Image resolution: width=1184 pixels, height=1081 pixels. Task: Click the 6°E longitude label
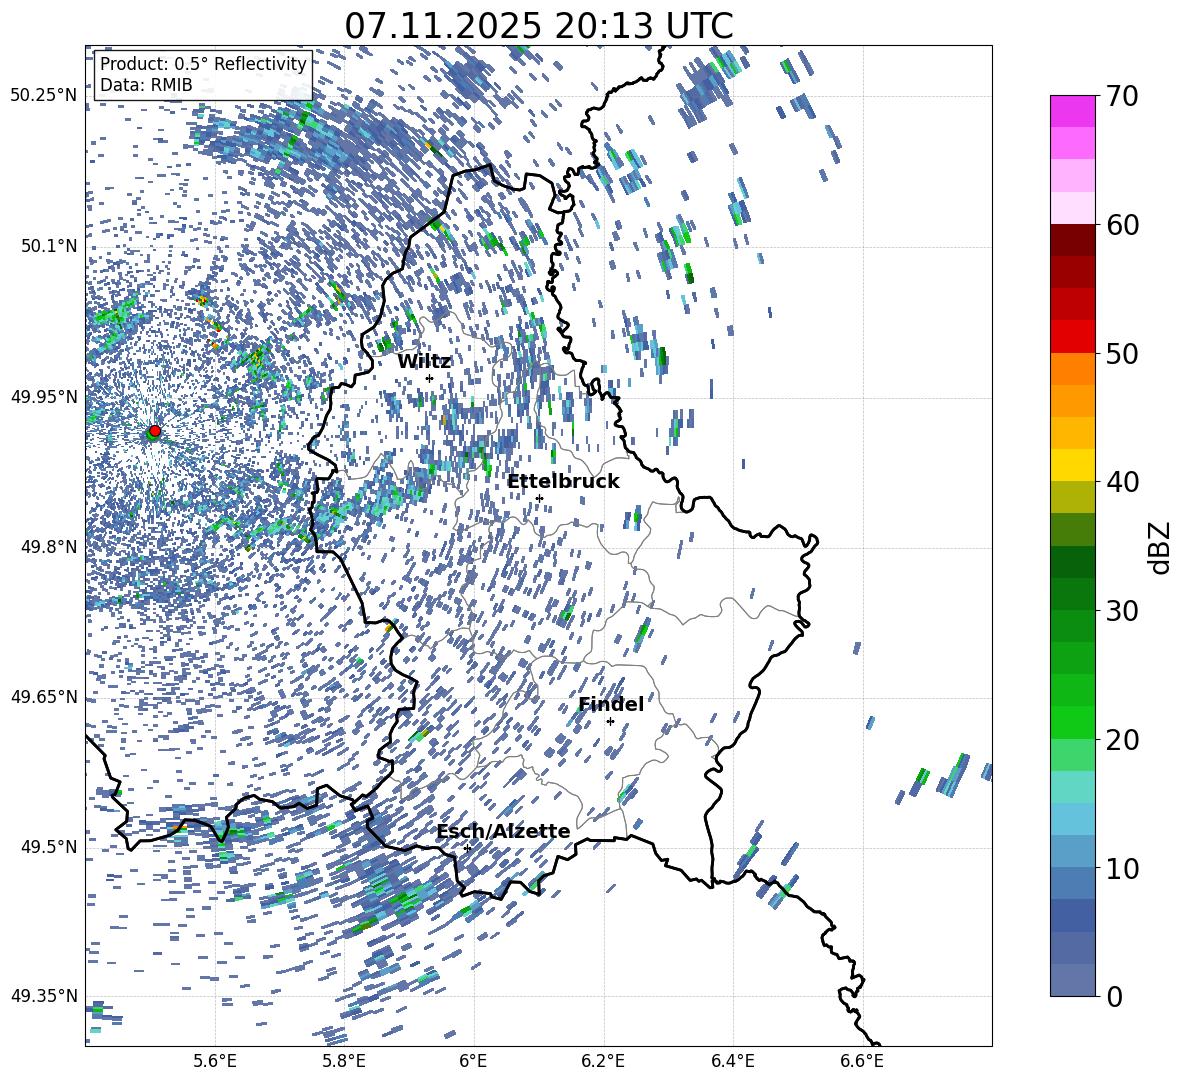click(473, 1061)
